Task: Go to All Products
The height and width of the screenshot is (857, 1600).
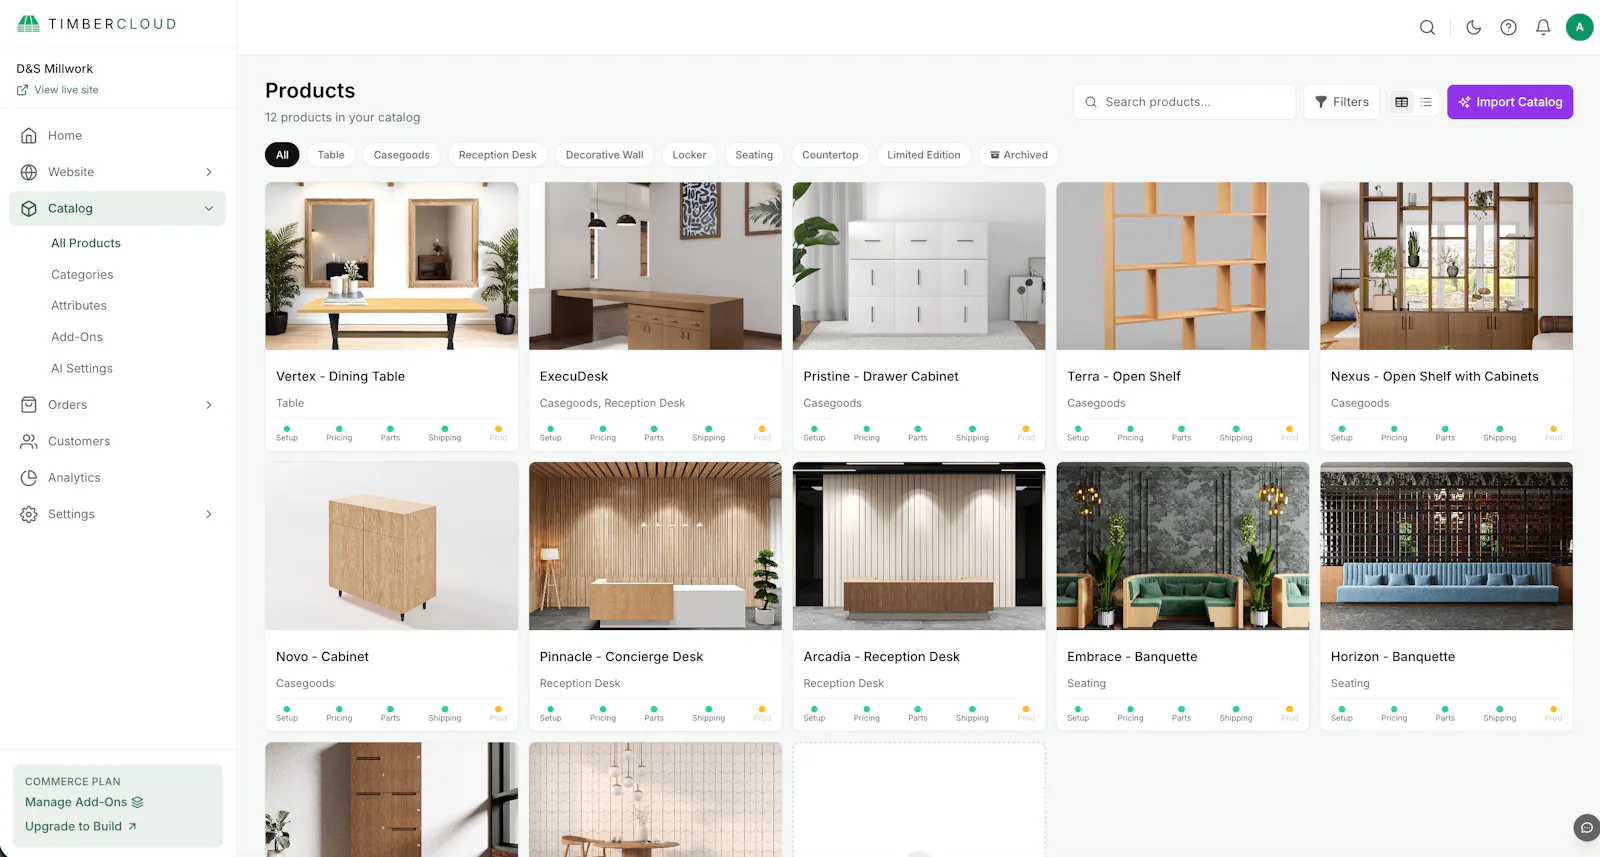Action: pos(86,243)
